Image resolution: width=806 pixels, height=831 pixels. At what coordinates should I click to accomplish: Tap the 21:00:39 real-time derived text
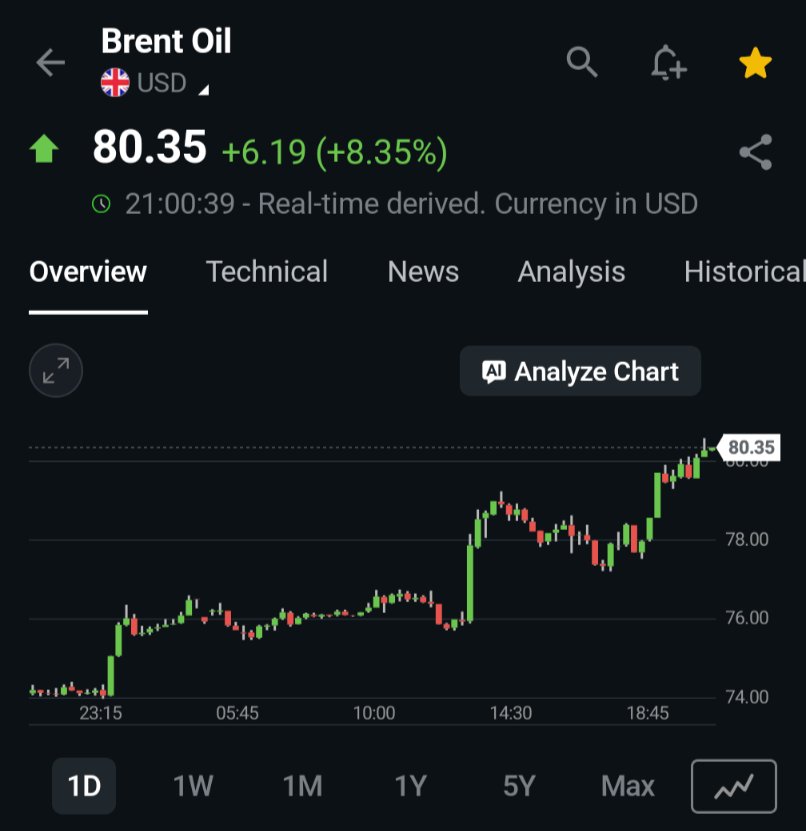[x=411, y=204]
